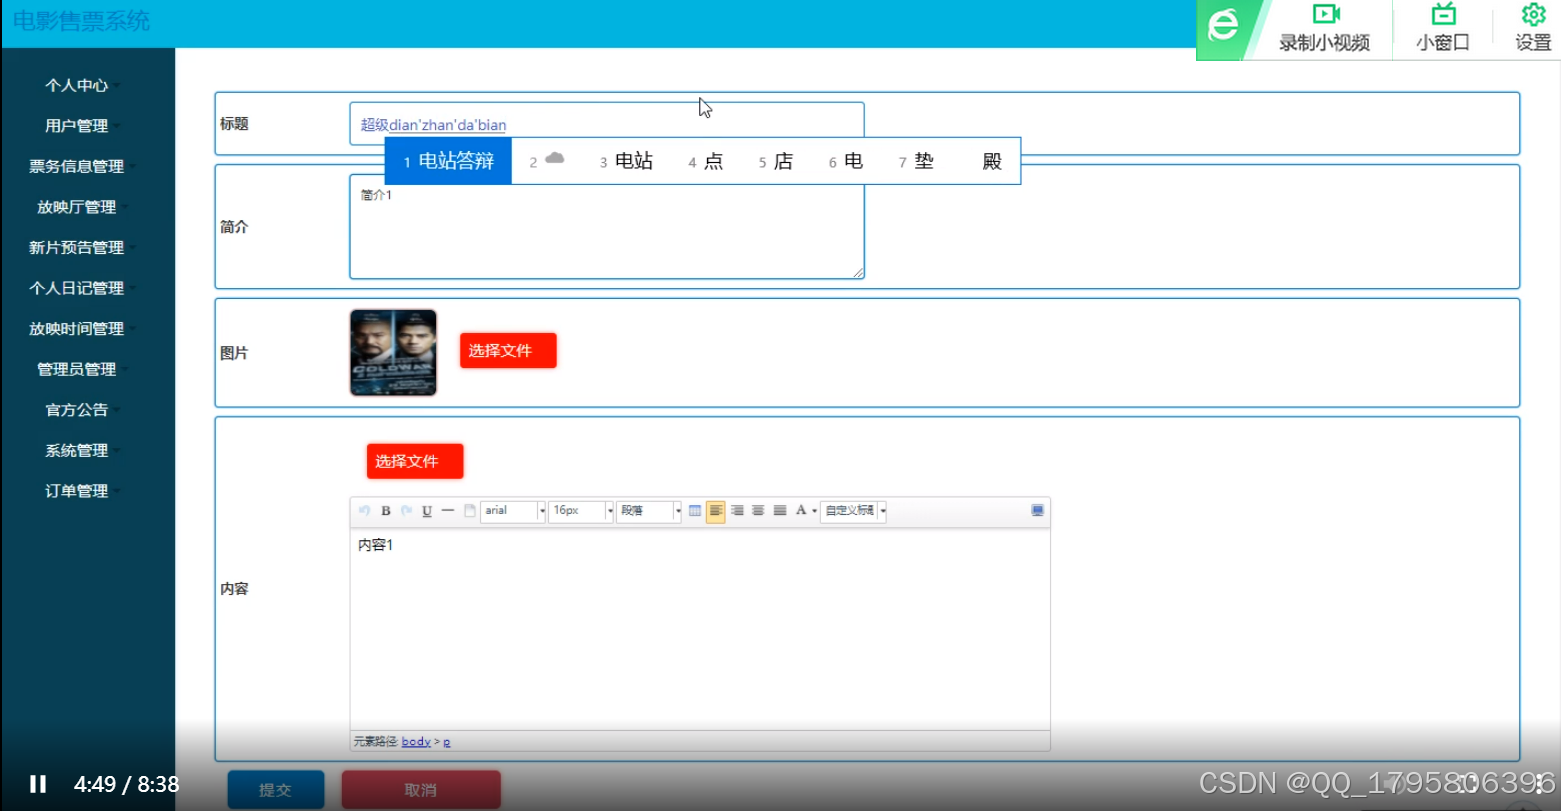1561x811 pixels.
Task: Toggle Underline formatting for the content text
Action: tap(427, 511)
